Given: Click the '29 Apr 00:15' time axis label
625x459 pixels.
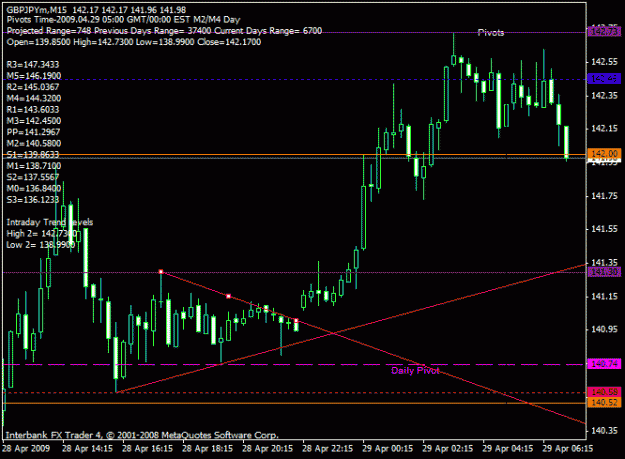Looking at the screenshot, I should point(388,449).
